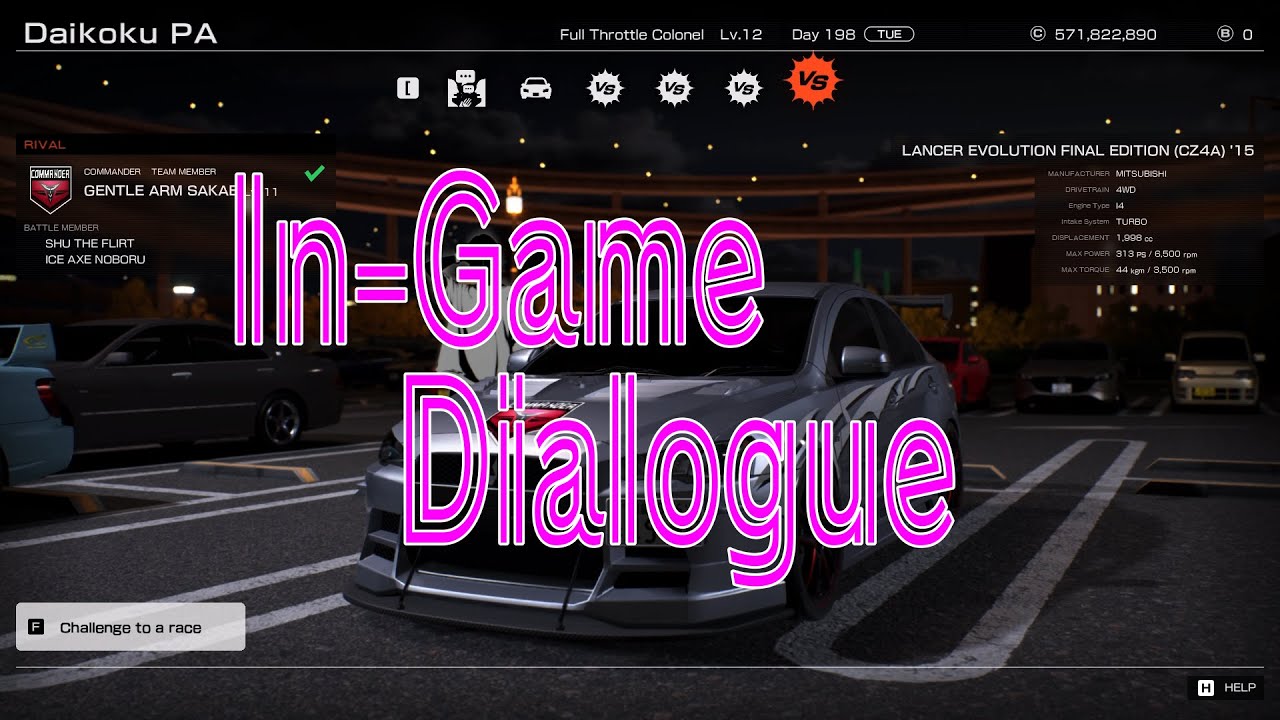This screenshot has height=720, width=1280.
Task: Select the white car icon
Action: click(535, 88)
